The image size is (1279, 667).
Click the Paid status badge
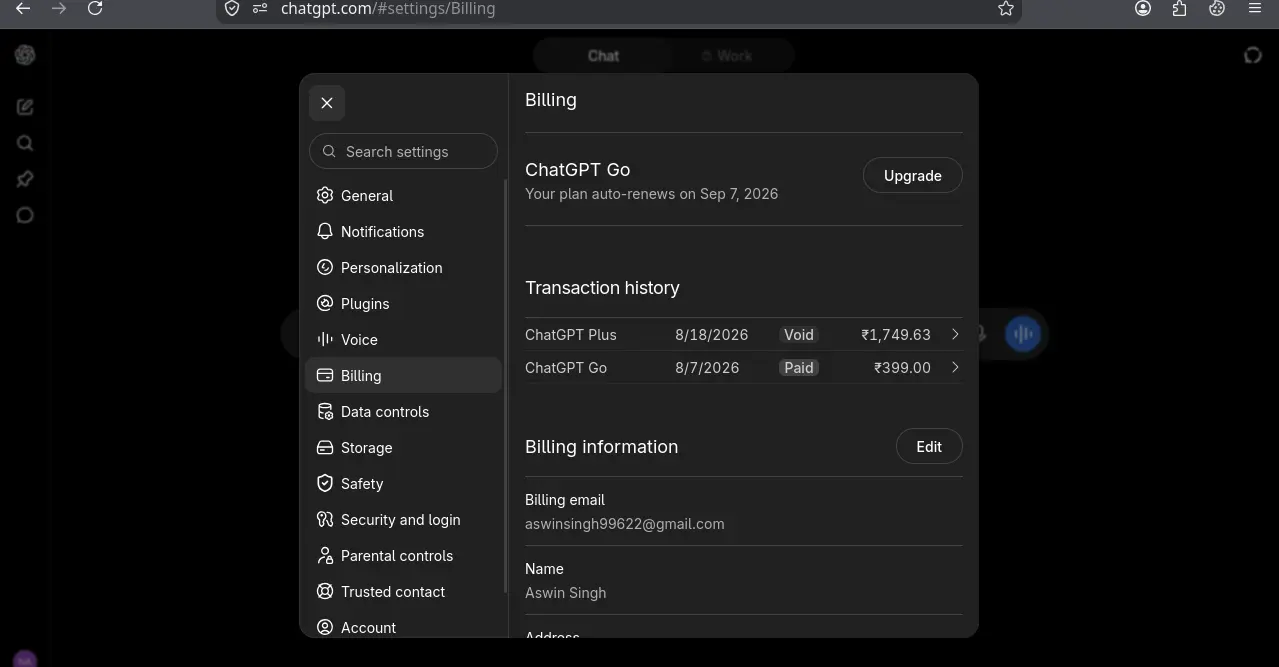click(x=799, y=368)
